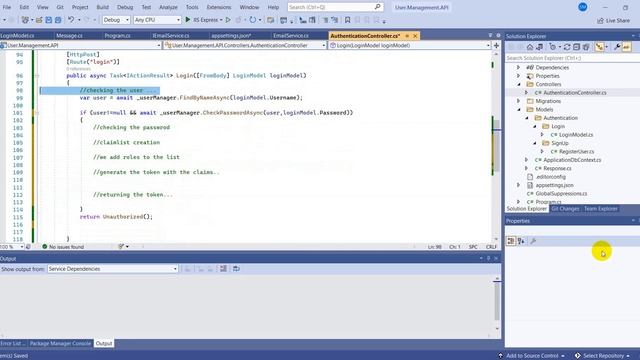The height and width of the screenshot is (360, 640).
Task: Collapse the Models folder
Action: coord(519,109)
